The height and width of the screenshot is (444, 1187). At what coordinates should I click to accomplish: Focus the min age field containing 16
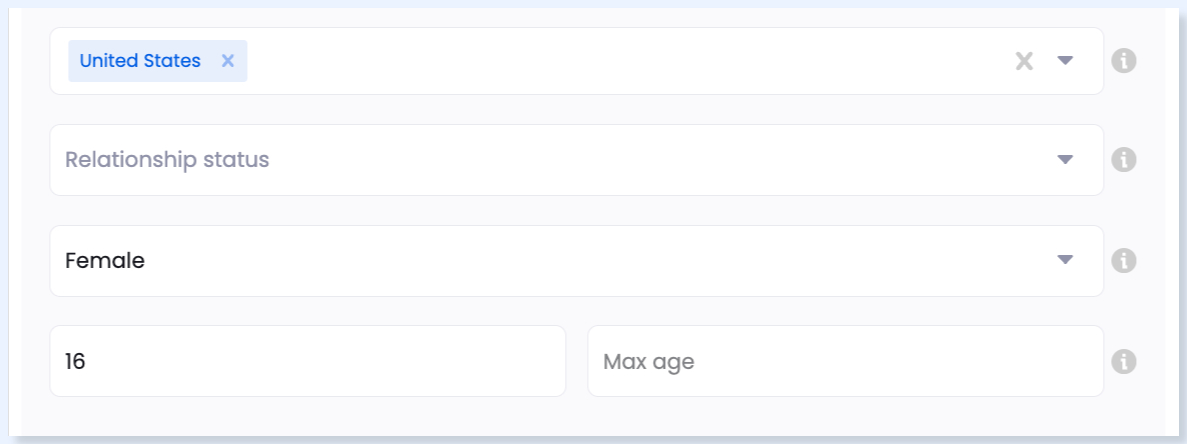[x=307, y=361]
